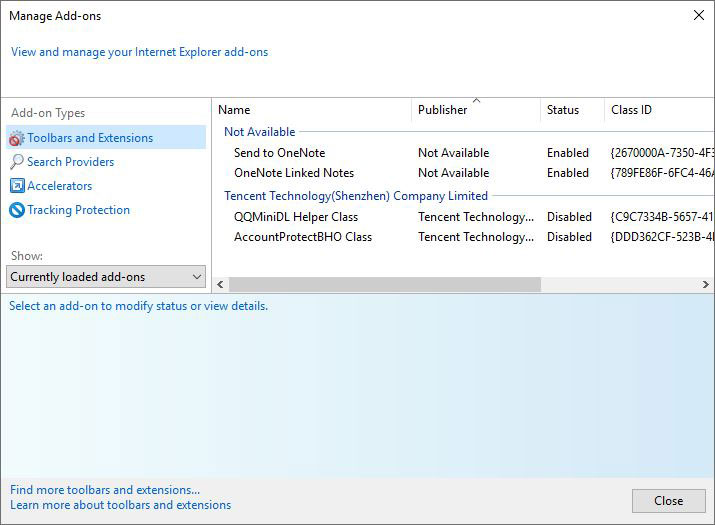Click Disabled status of AccountProtectBHO Class
This screenshot has width=715, height=525.
point(570,237)
